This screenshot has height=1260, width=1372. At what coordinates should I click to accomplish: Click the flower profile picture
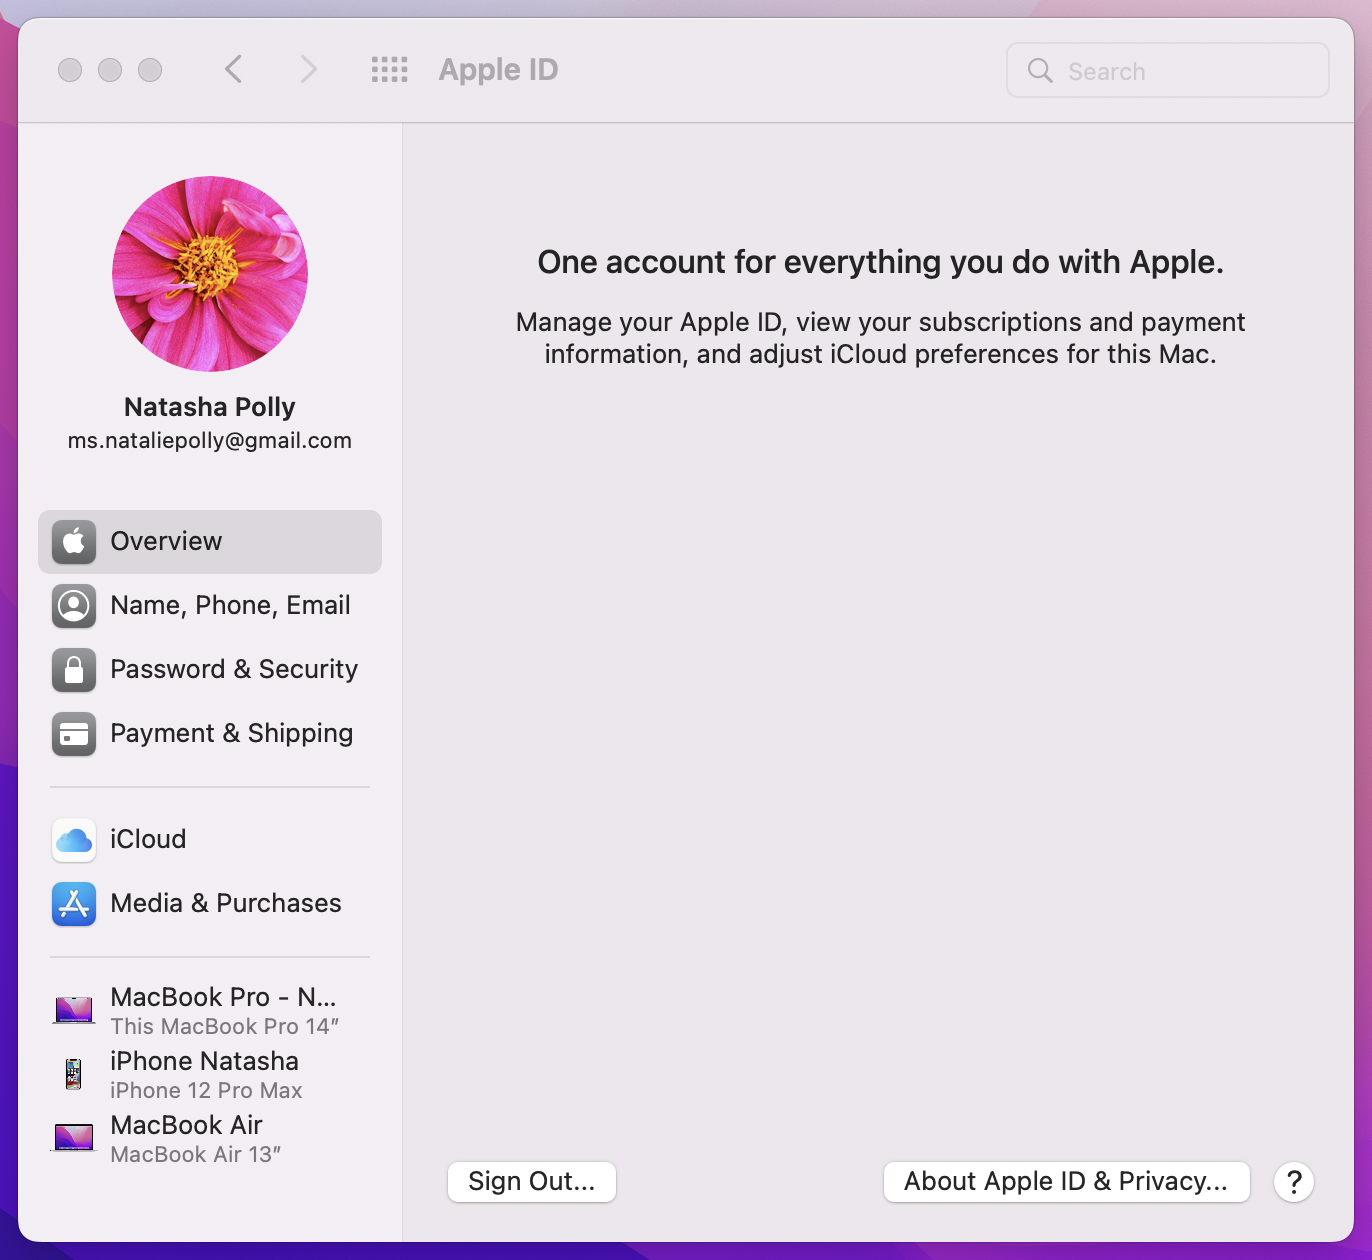[x=210, y=274]
